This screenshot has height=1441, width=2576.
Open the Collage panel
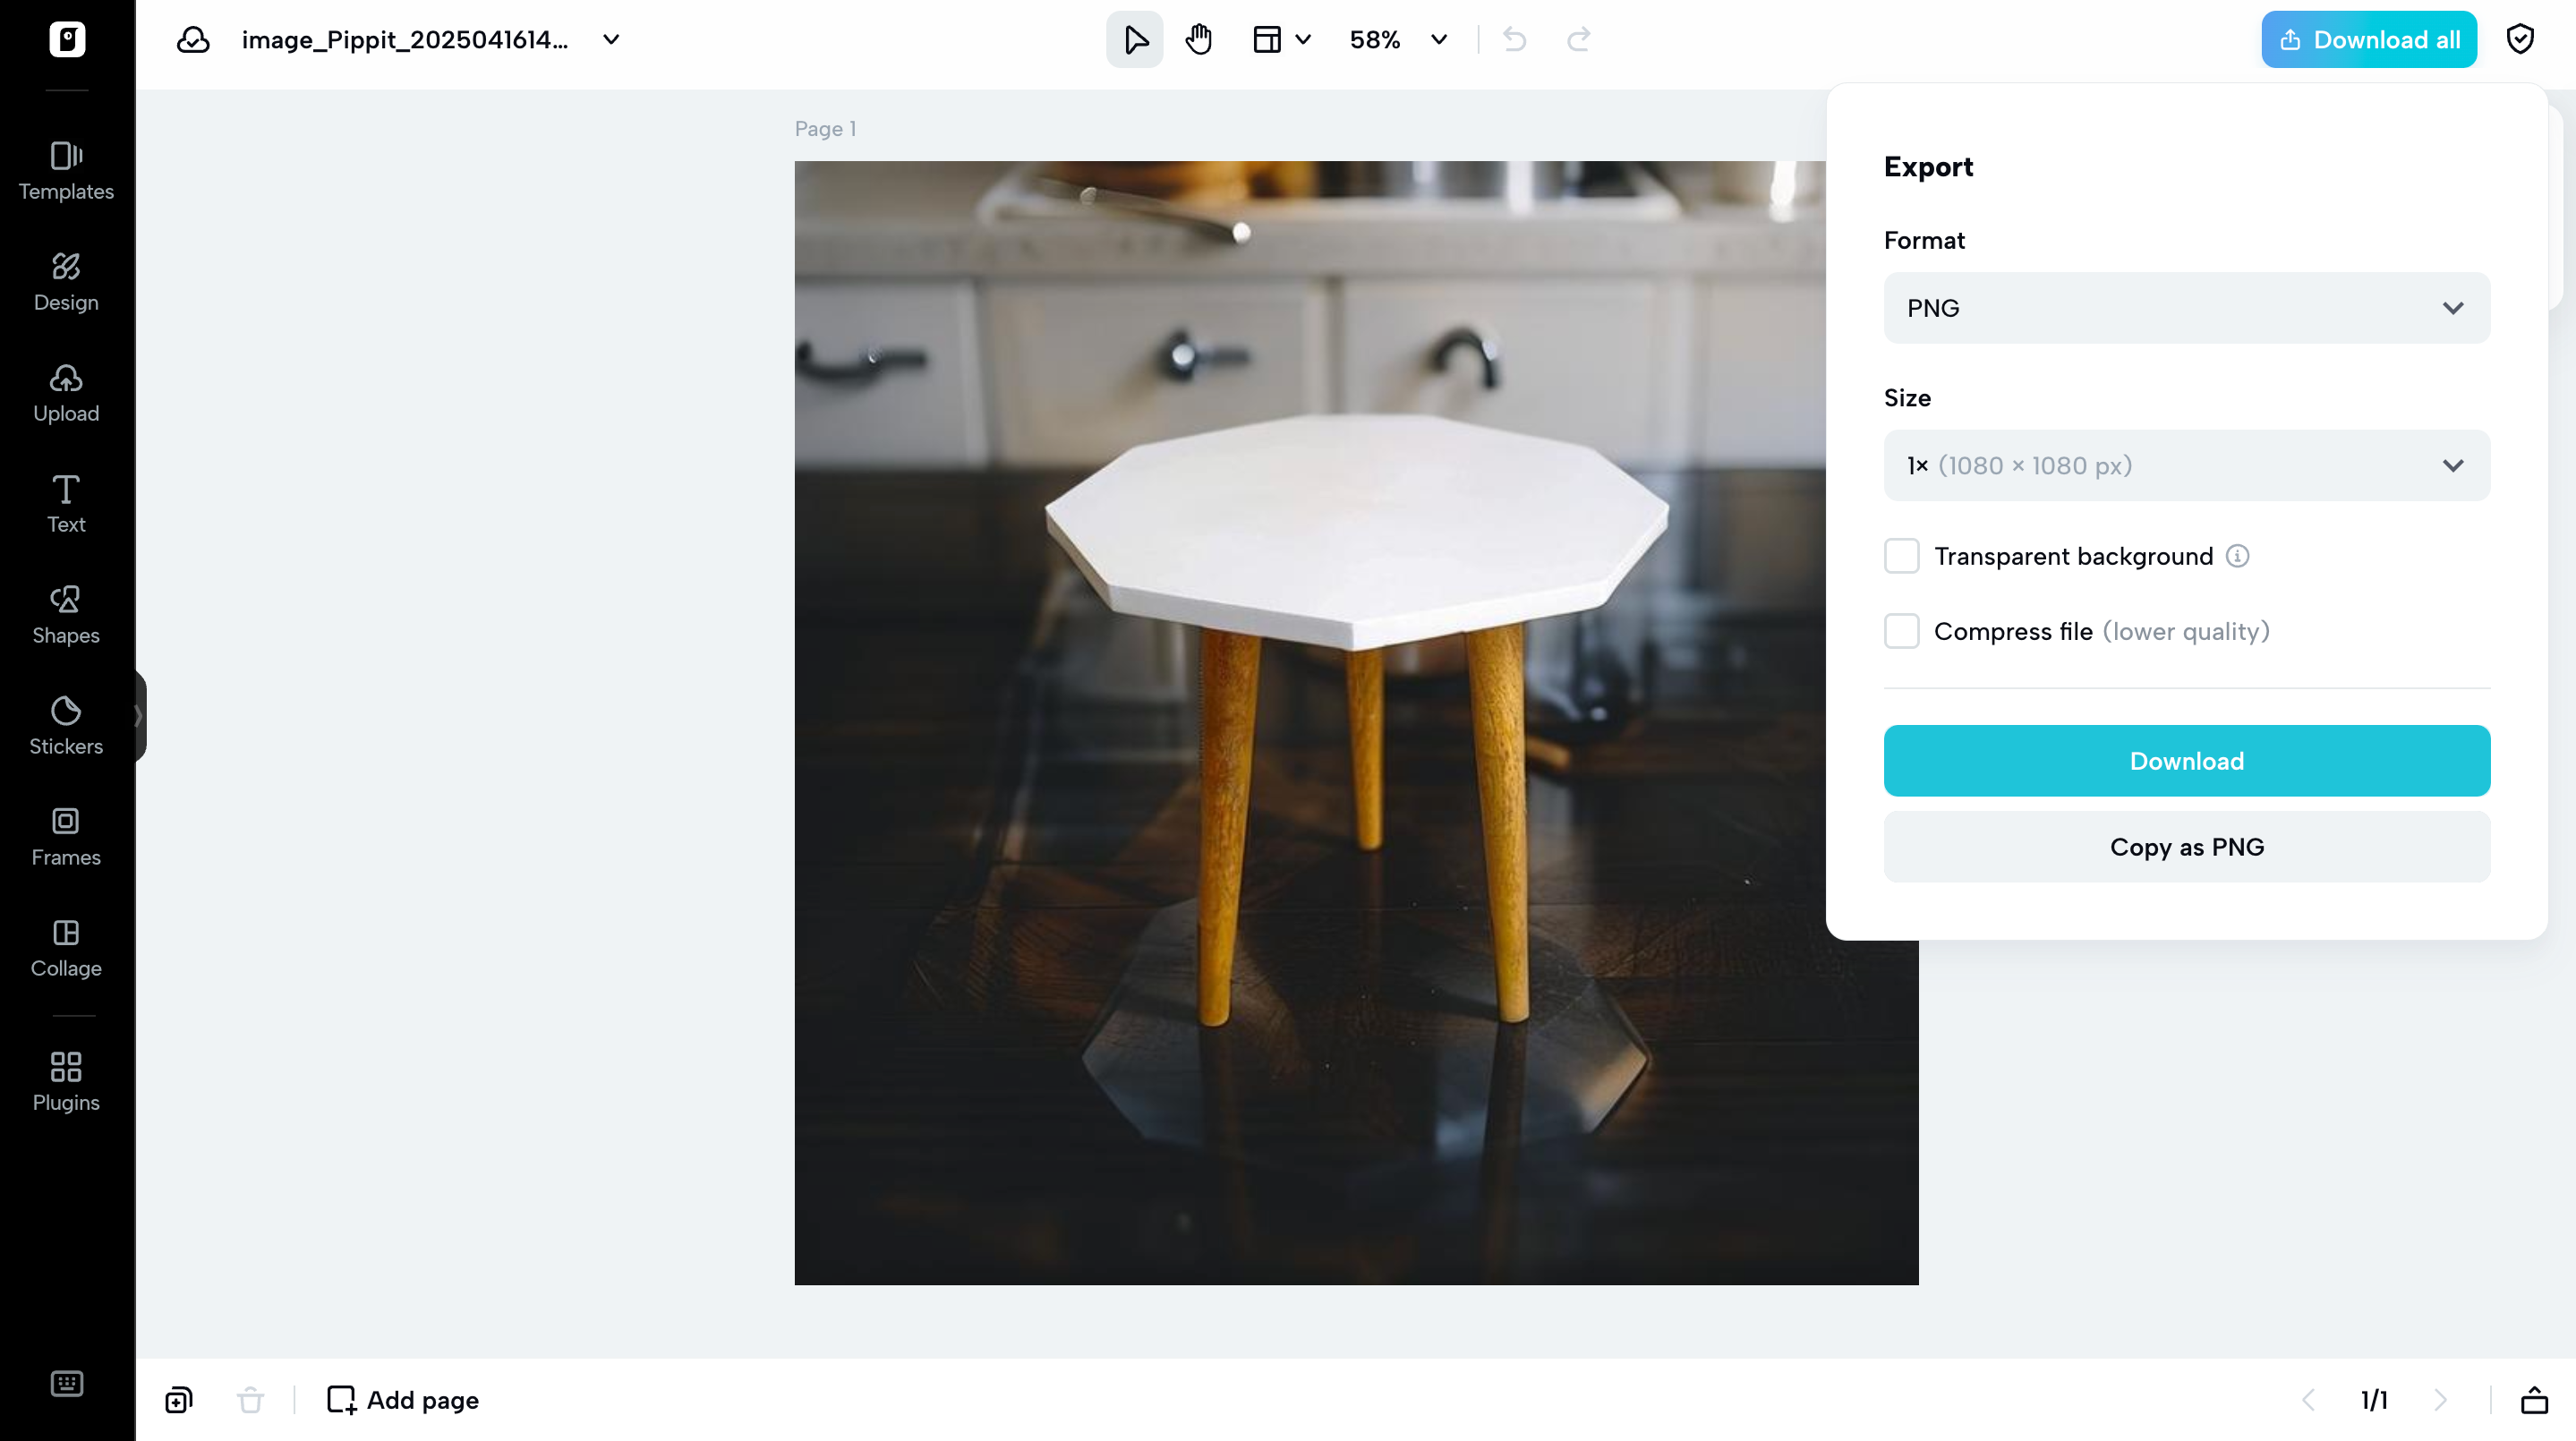click(x=66, y=947)
